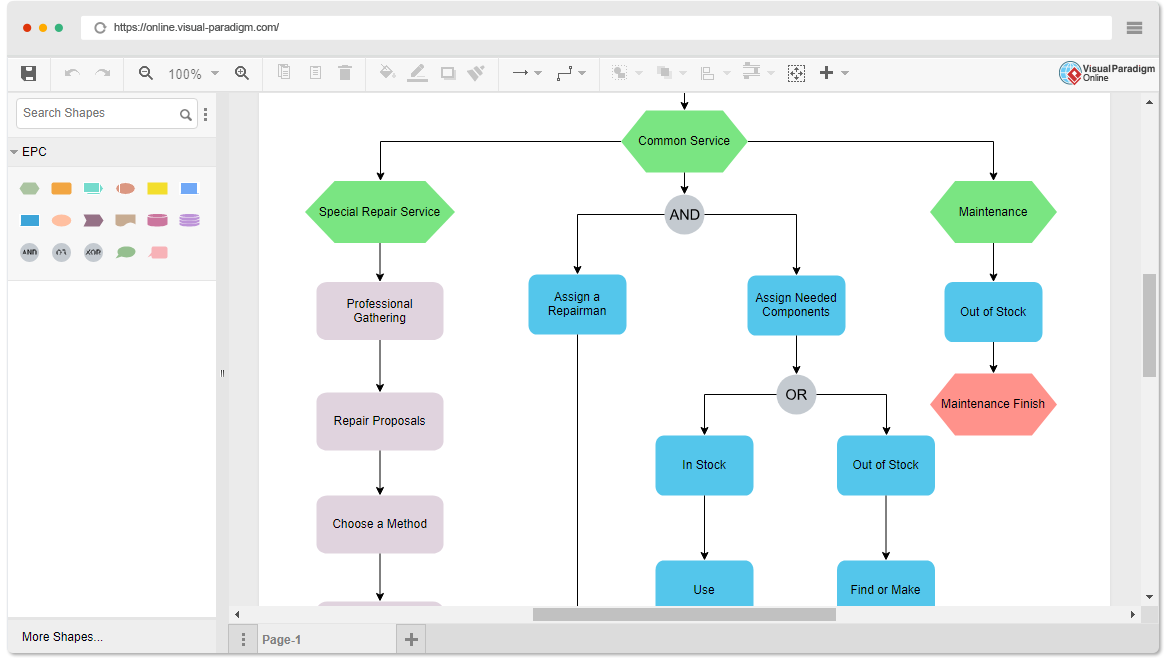Click the horizontal scrollbar thumb
1170x665 pixels.
coord(684,614)
